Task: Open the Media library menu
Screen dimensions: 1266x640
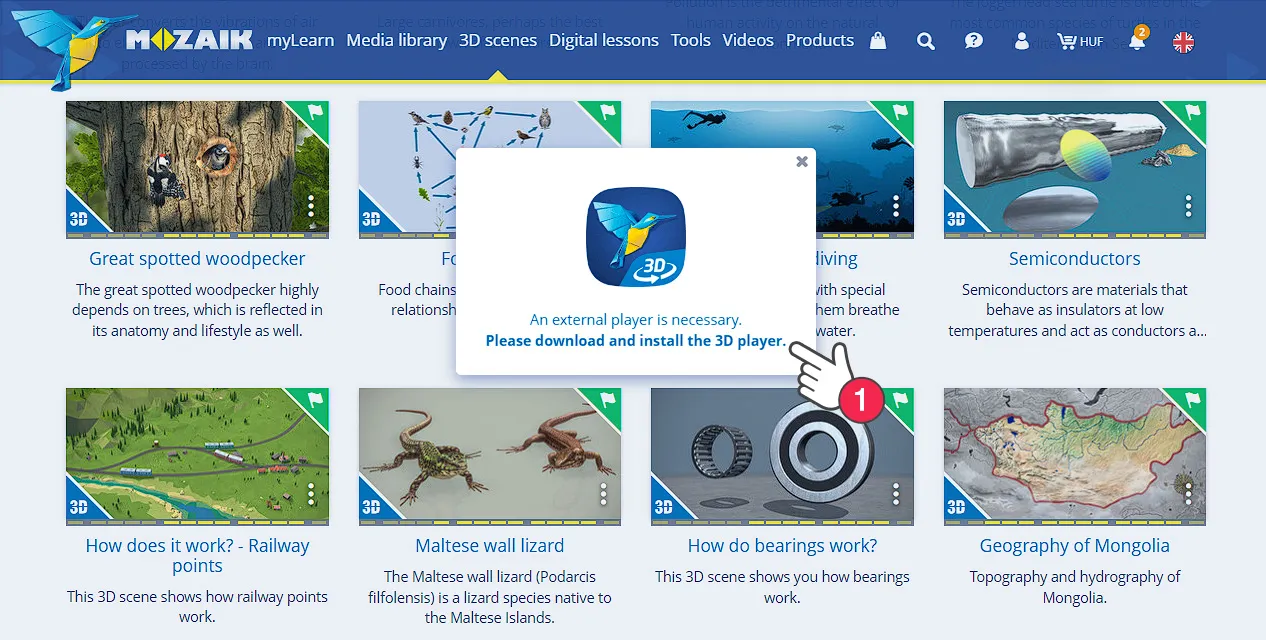Action: pos(396,41)
